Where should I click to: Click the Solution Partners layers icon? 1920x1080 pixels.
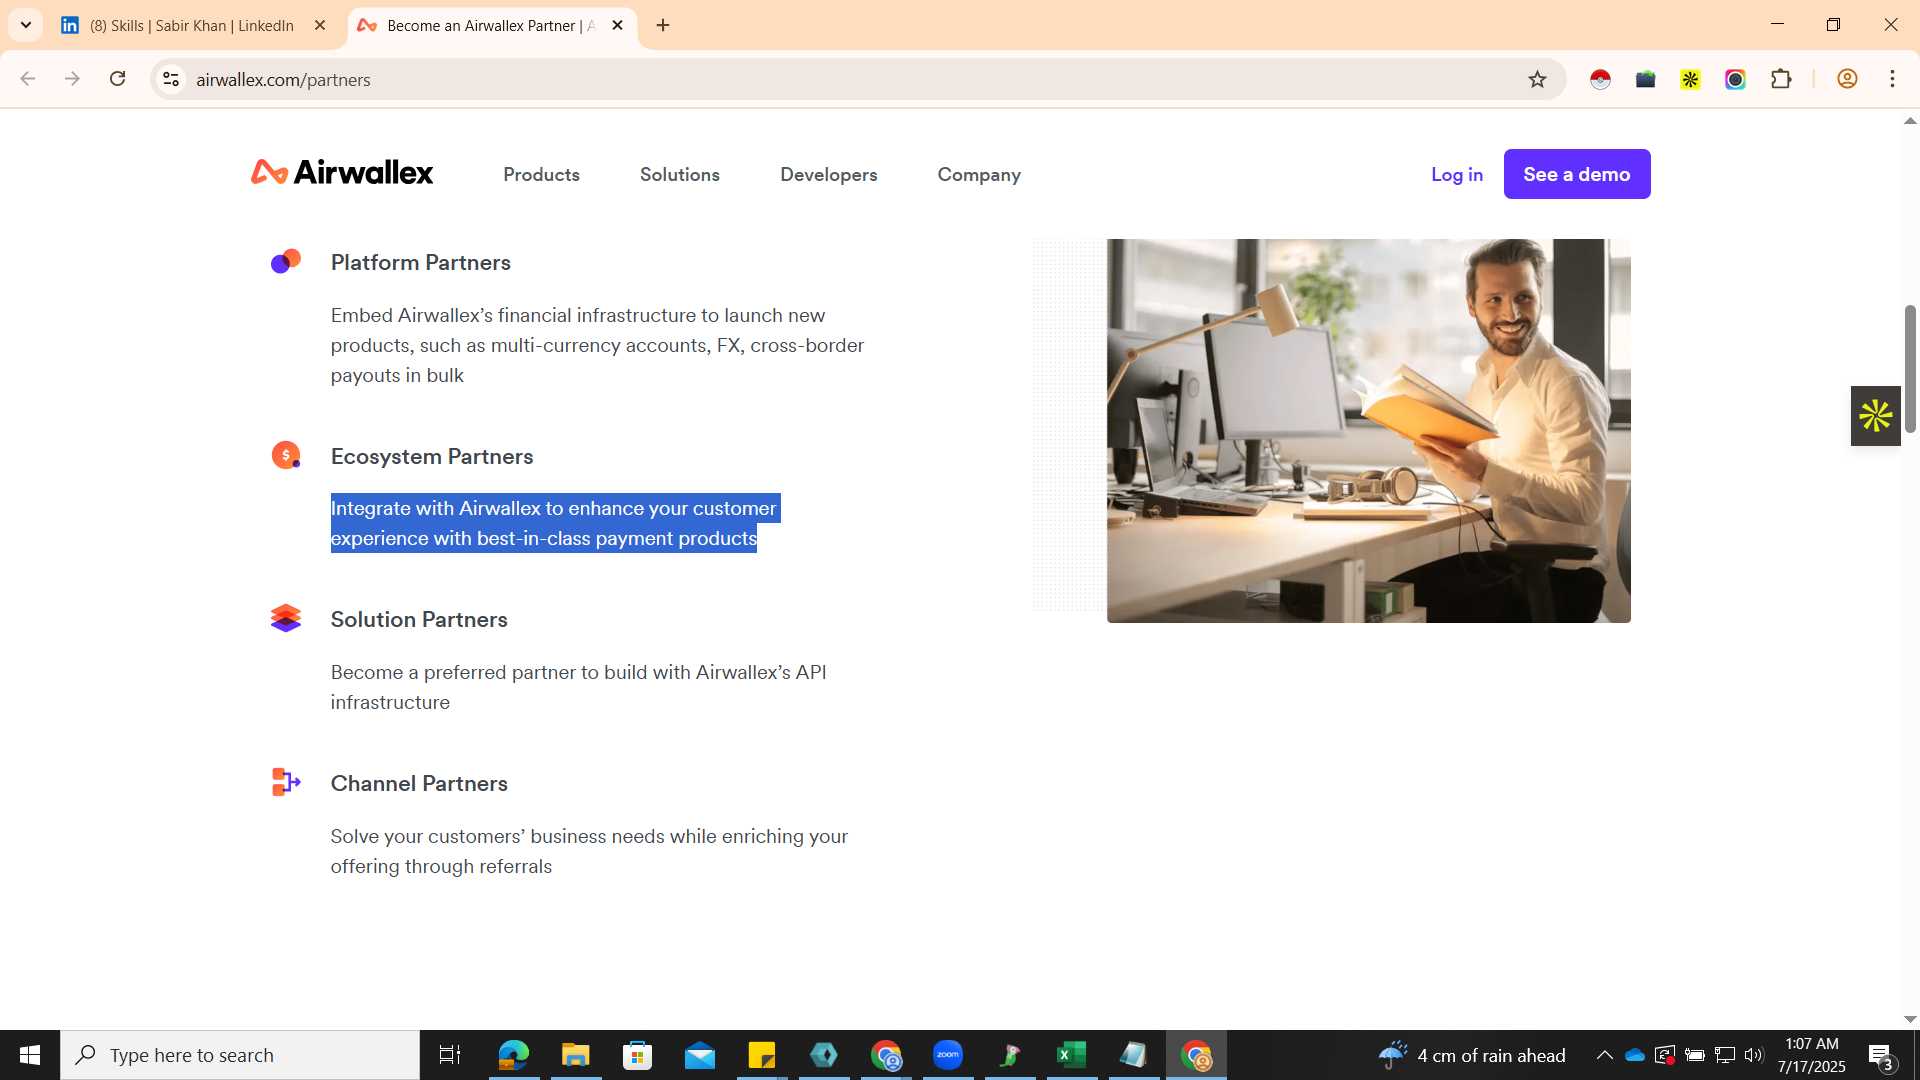coord(286,618)
